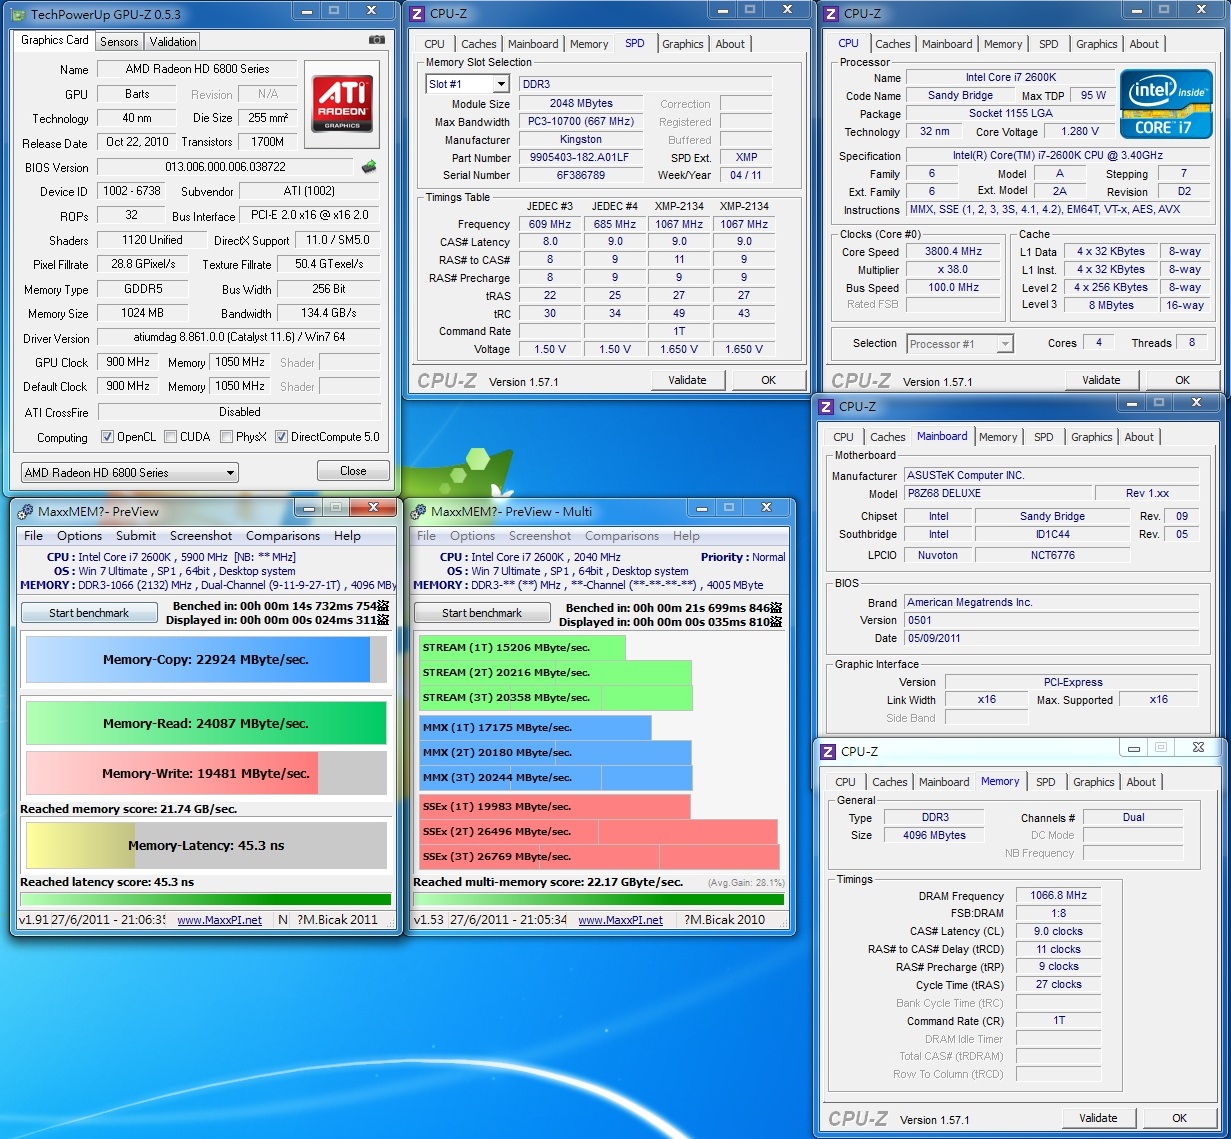Screen dimensions: 1231x1139
Task: Toggle the PhysX checkbox
Action: click(227, 437)
